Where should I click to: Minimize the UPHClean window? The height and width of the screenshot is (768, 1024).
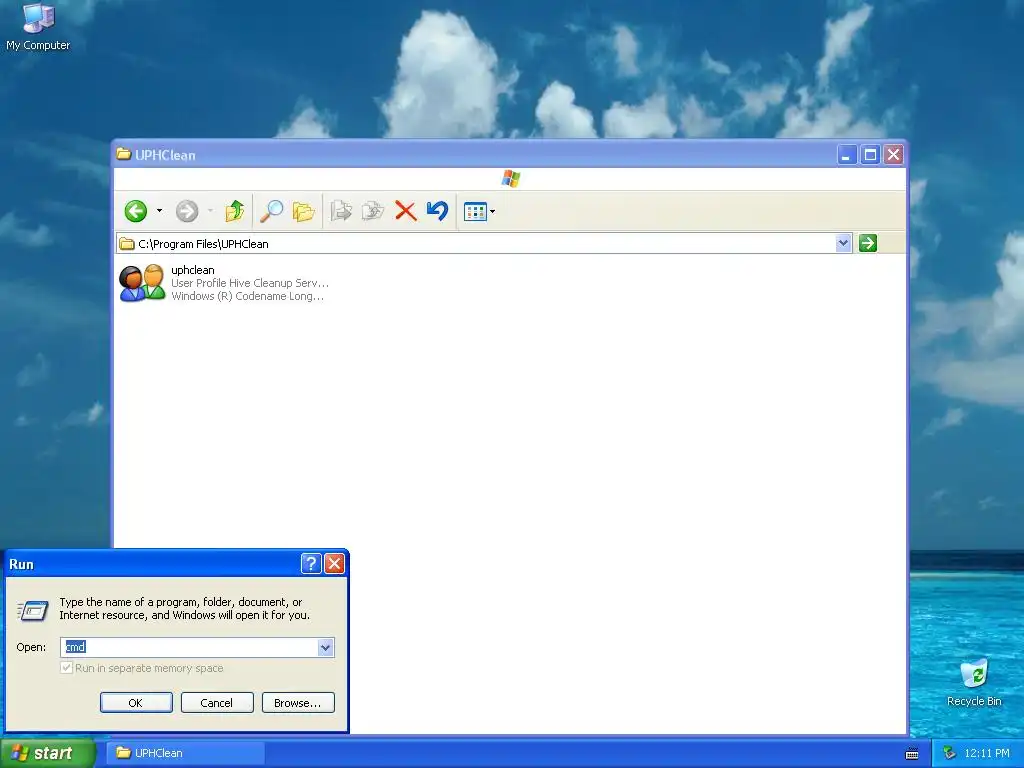[846, 155]
